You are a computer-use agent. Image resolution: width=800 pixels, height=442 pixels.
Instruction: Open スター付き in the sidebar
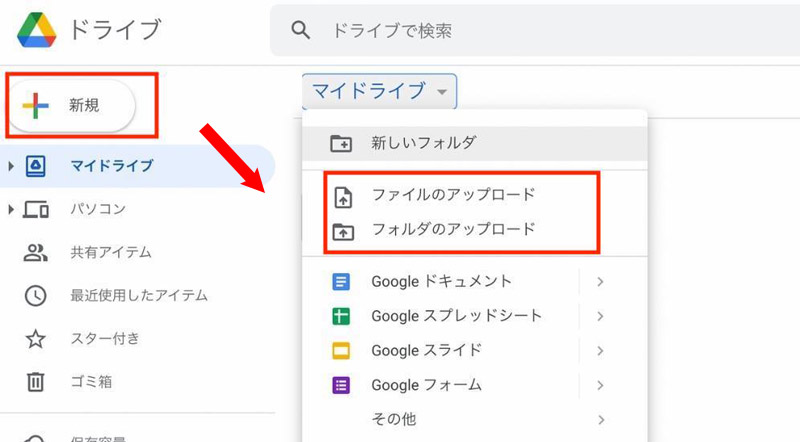point(105,339)
